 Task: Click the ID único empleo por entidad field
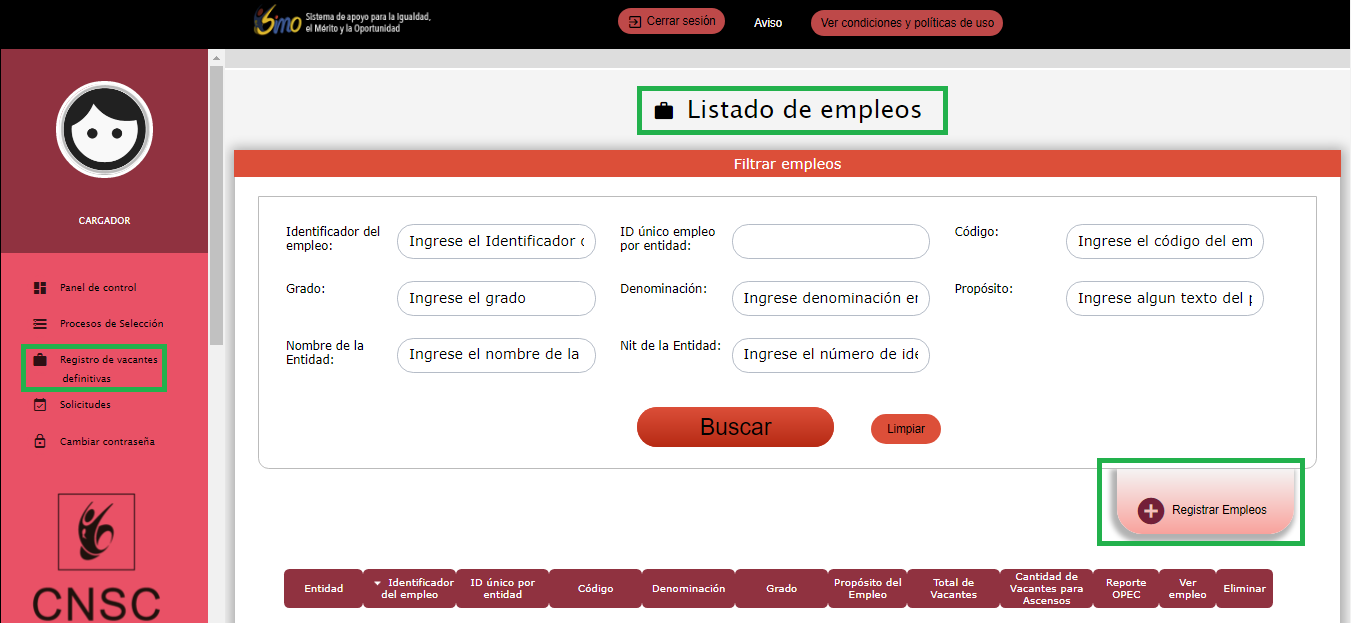coord(830,241)
